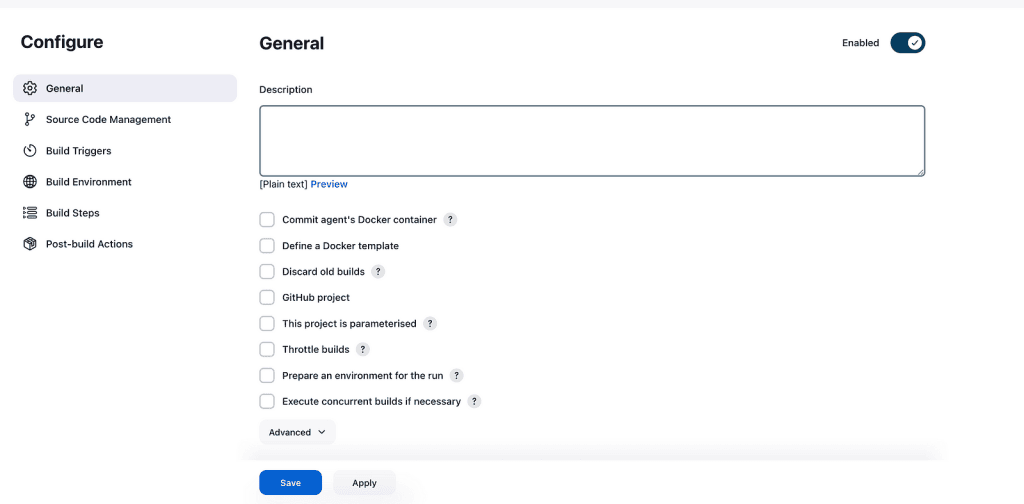Open help icon next to Throttle builds

(x=362, y=349)
